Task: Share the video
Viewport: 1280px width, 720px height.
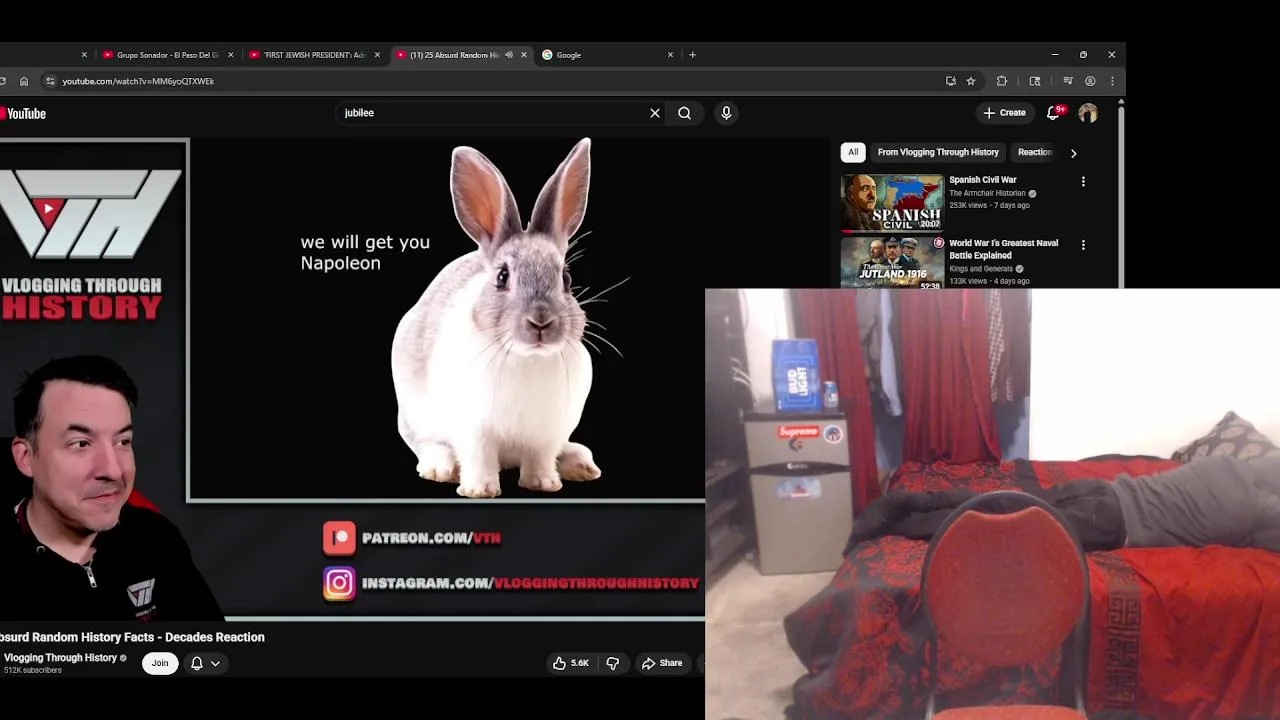Action: [x=662, y=663]
